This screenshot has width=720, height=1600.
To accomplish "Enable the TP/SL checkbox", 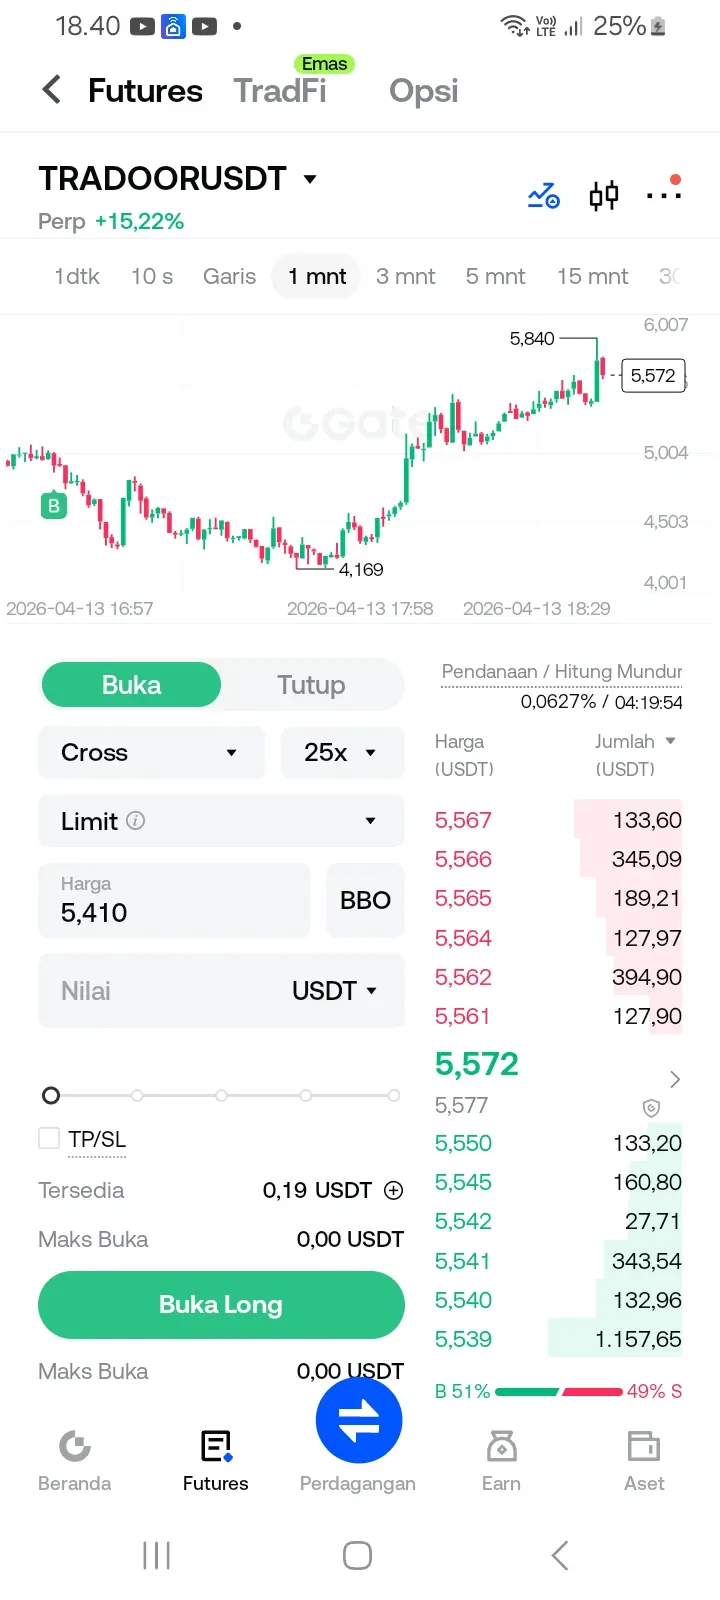I will [x=49, y=1138].
